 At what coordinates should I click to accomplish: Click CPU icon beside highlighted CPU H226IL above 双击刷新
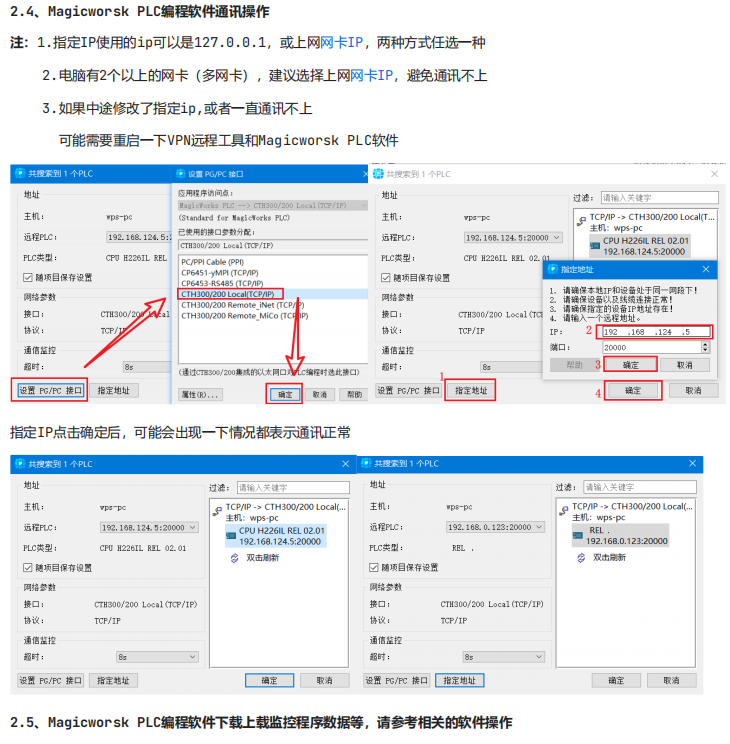point(231,536)
